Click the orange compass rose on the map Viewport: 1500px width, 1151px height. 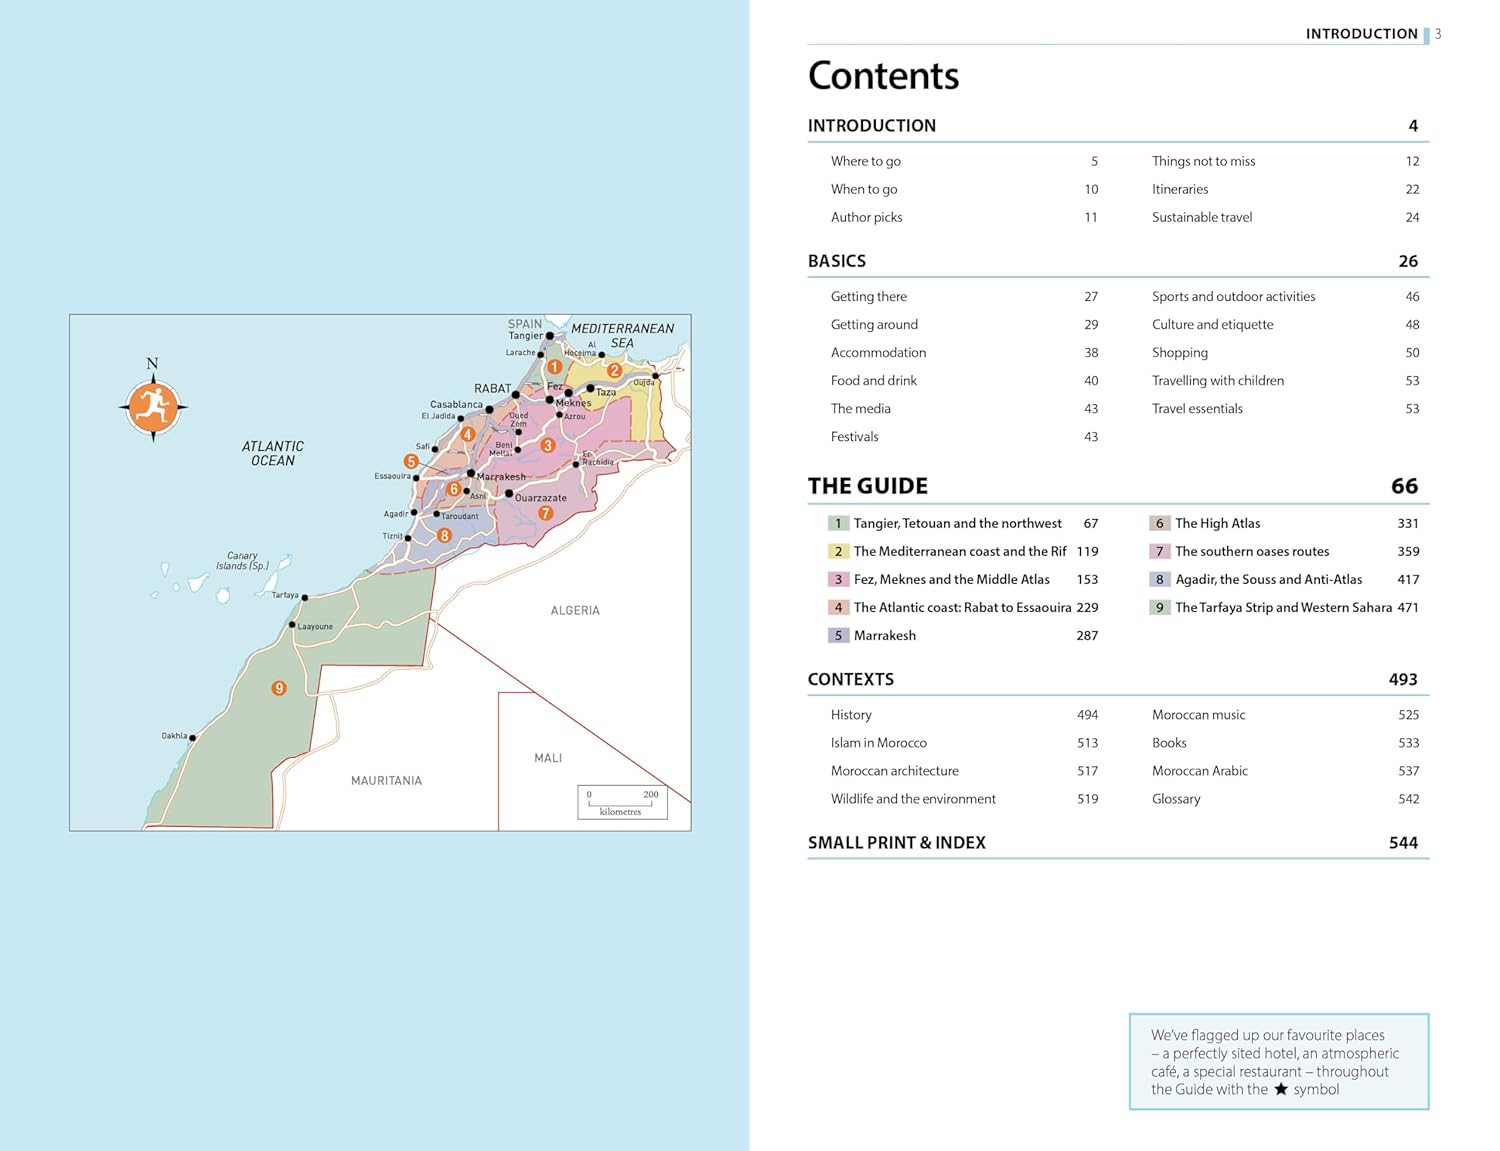point(153,406)
